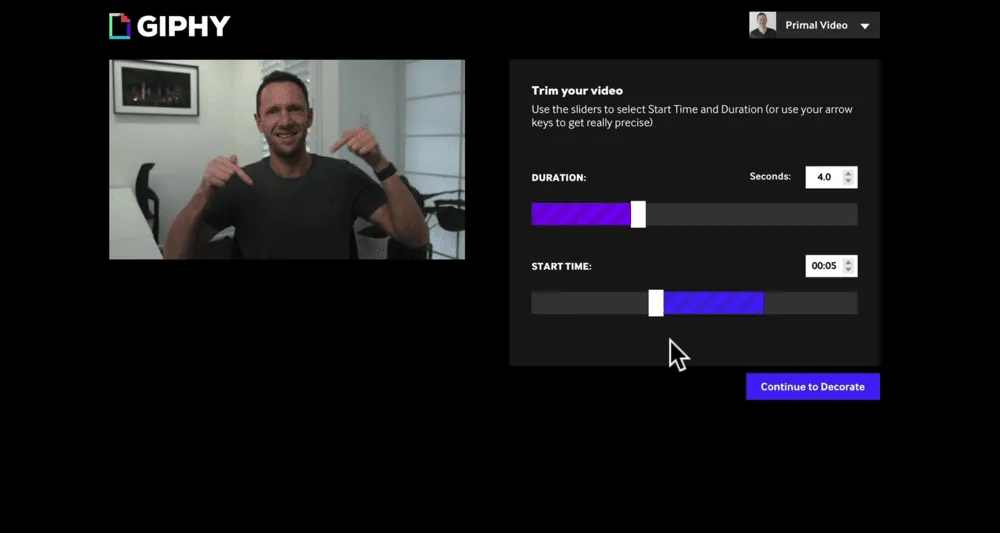Decrease Start Time with the down arrow
1000x533 pixels.
[848, 270]
